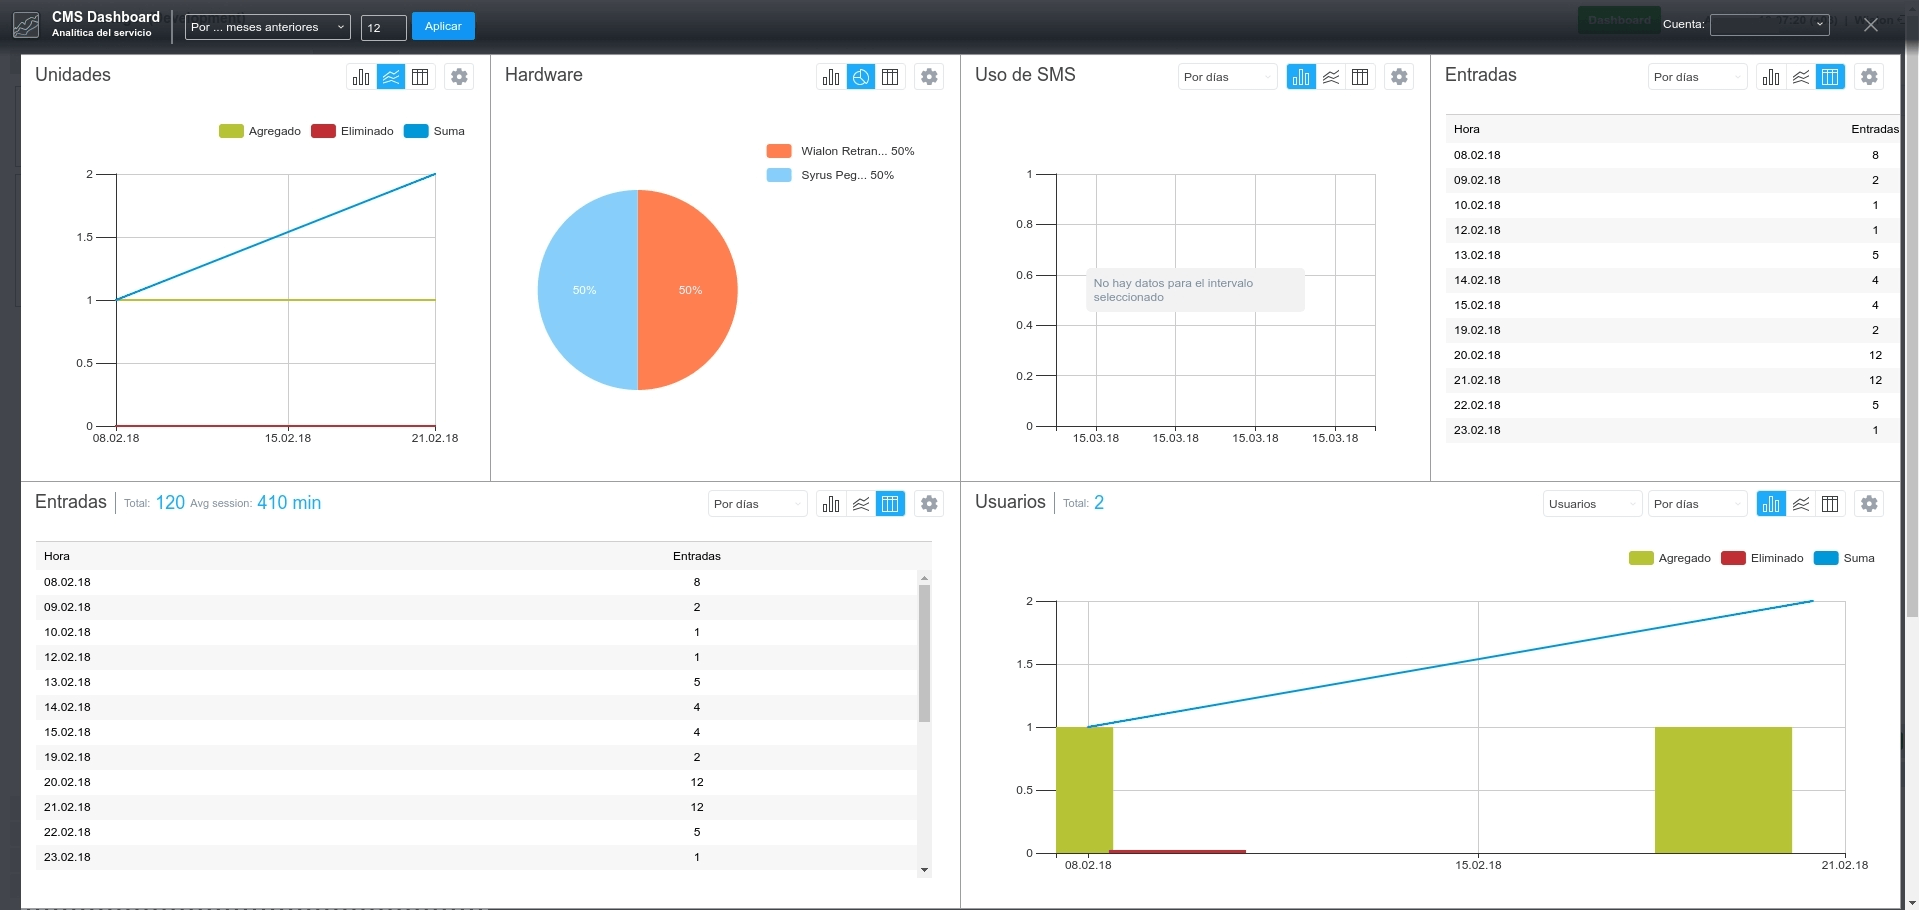The image size is (1919, 910).
Task: Open the Cuenta account selector
Action: (1768, 23)
